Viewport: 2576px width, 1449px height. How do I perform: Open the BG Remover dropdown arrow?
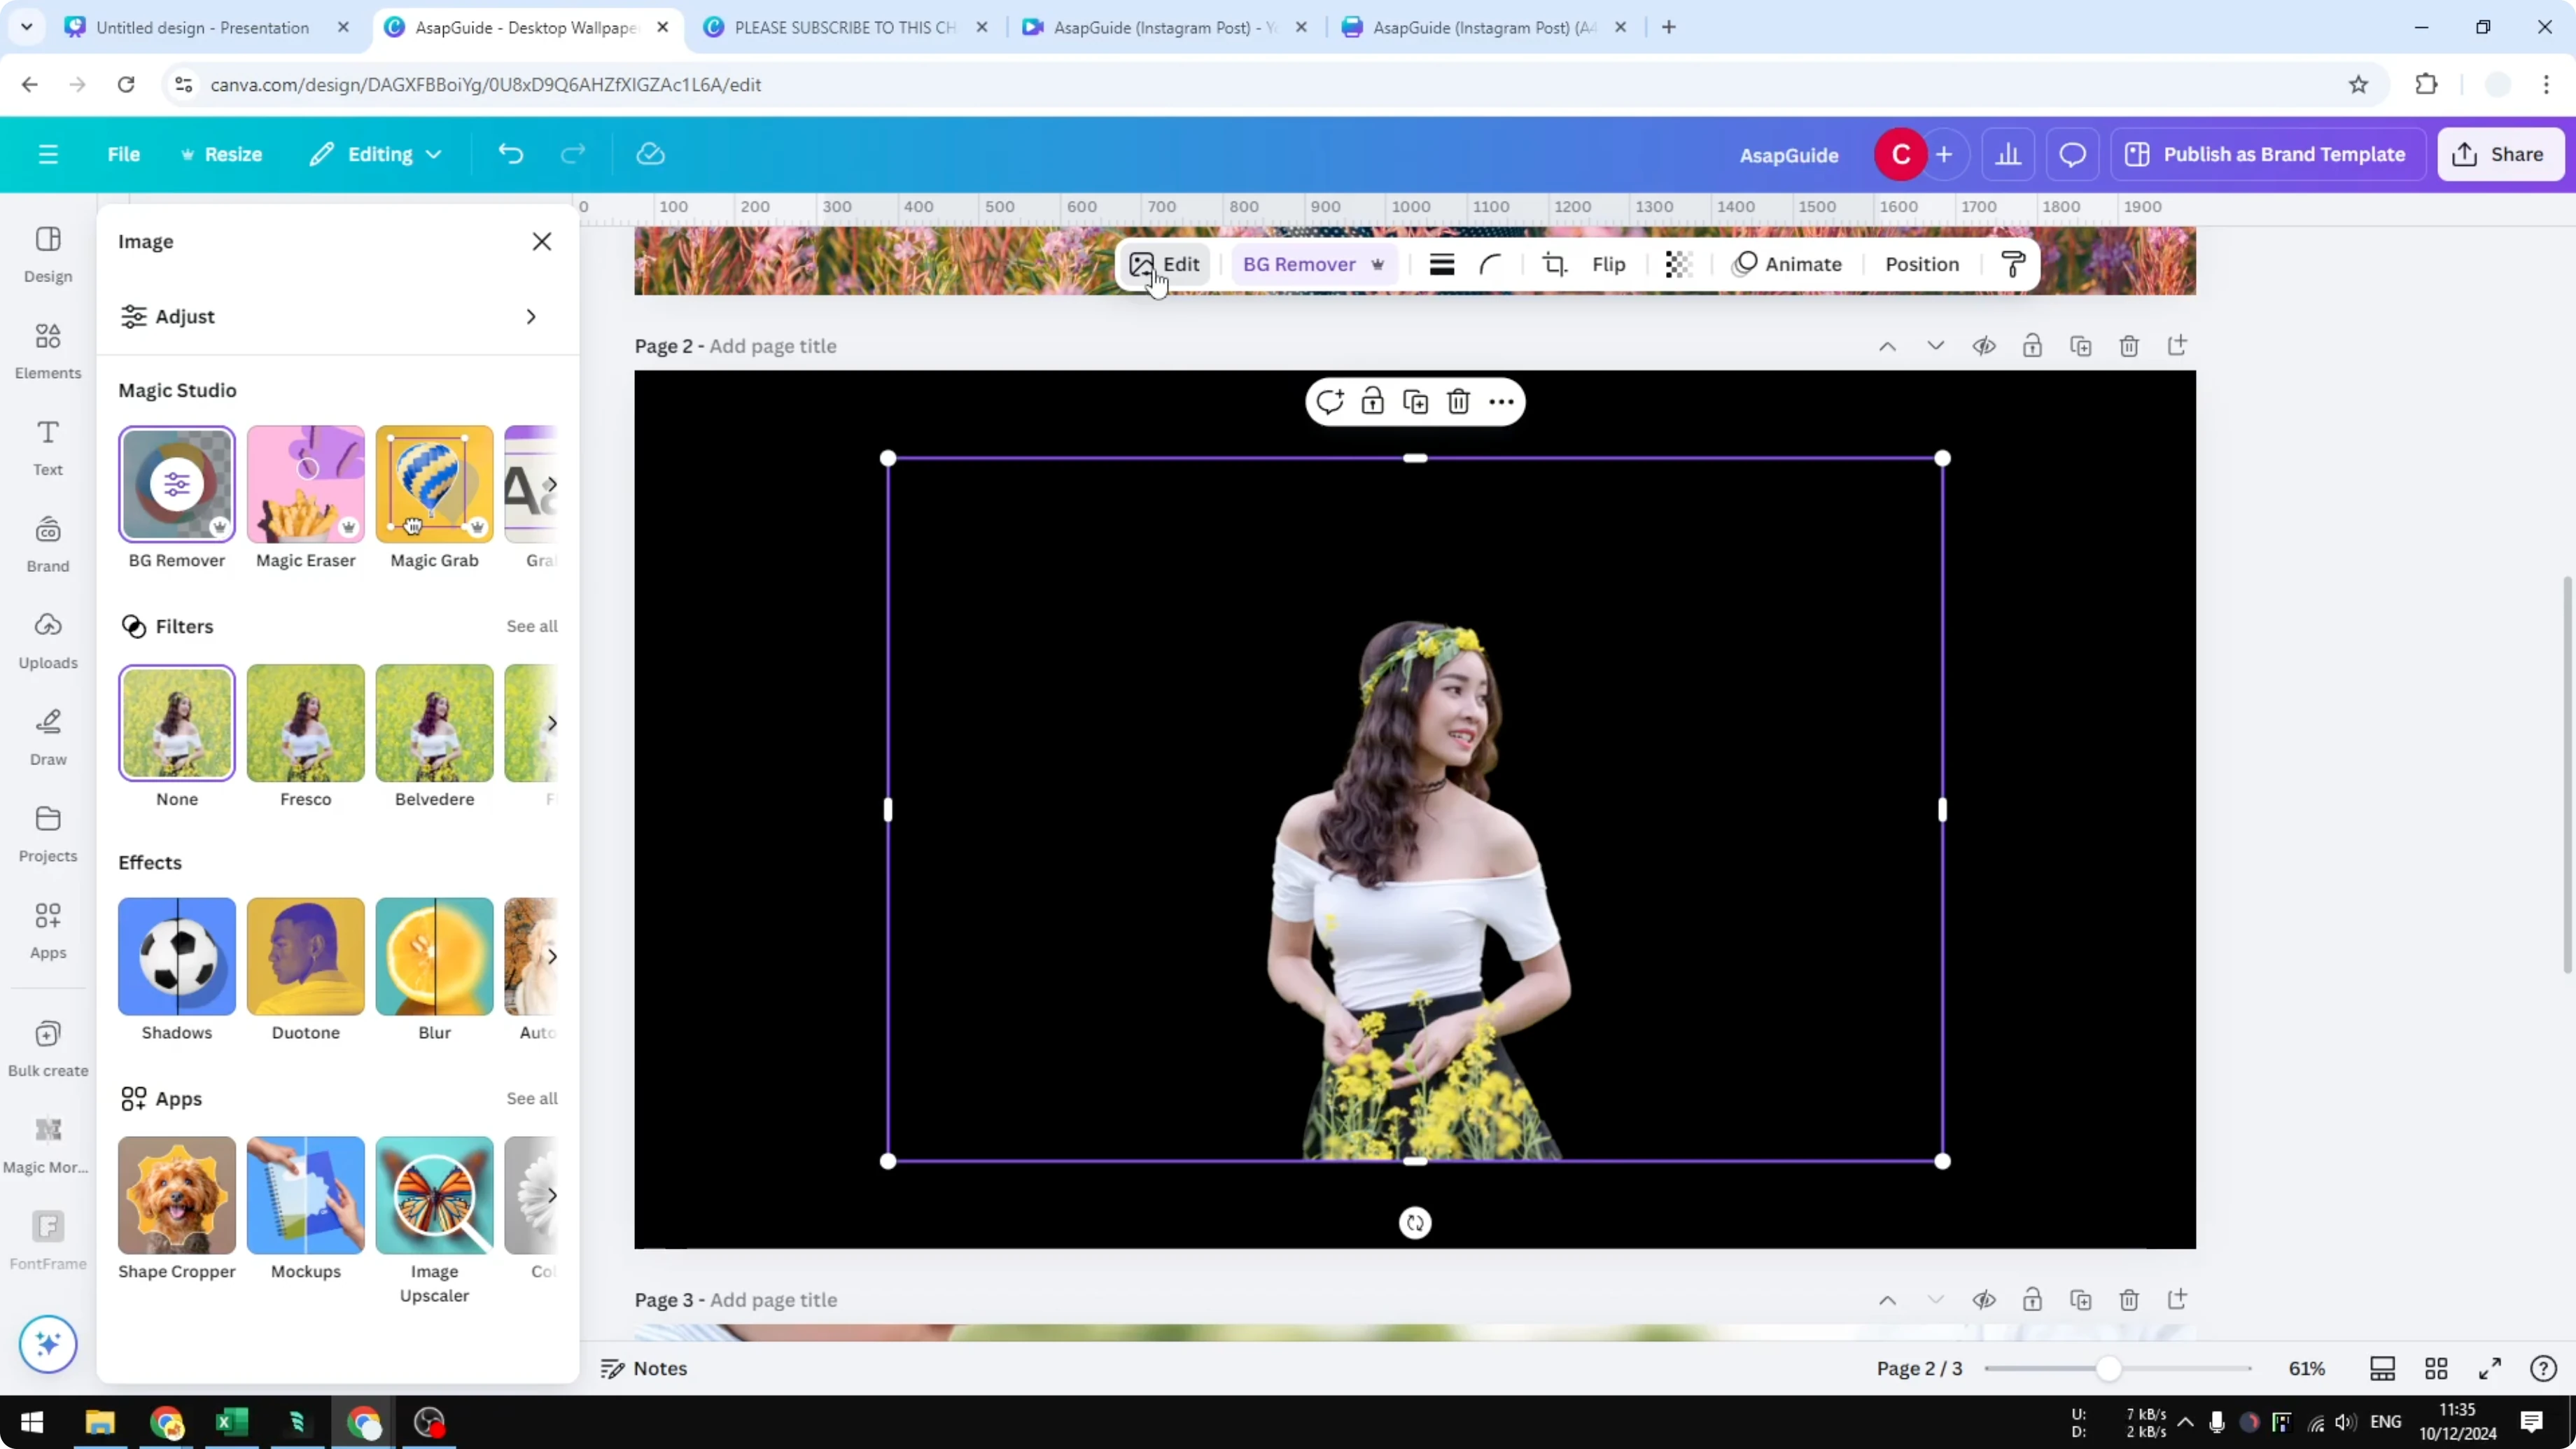[1378, 264]
